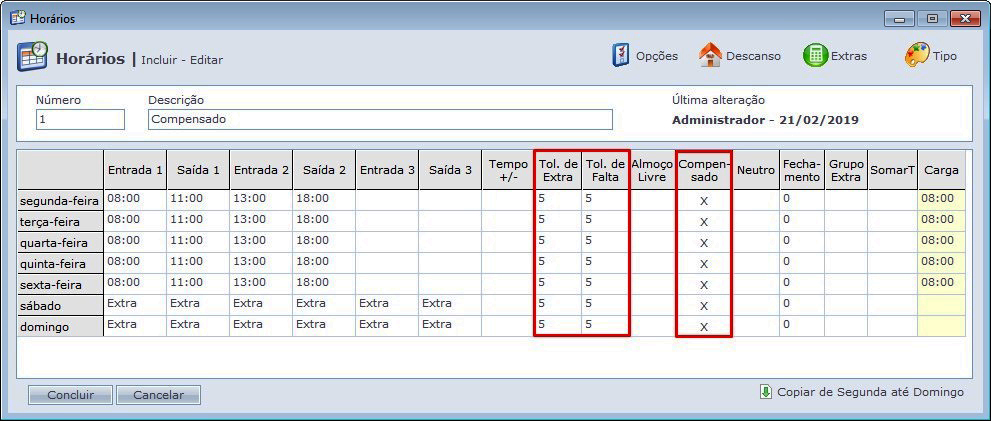Viewport: 991px width, 421px height.
Task: Open the Extras calculator icon
Action: pos(815,56)
